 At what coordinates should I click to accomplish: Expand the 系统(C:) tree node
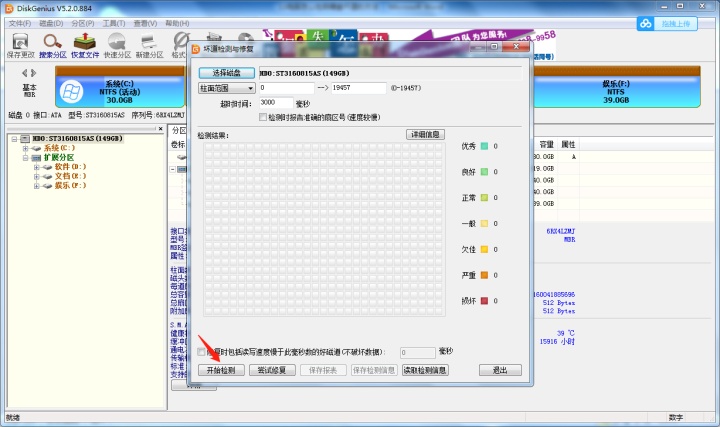25,148
